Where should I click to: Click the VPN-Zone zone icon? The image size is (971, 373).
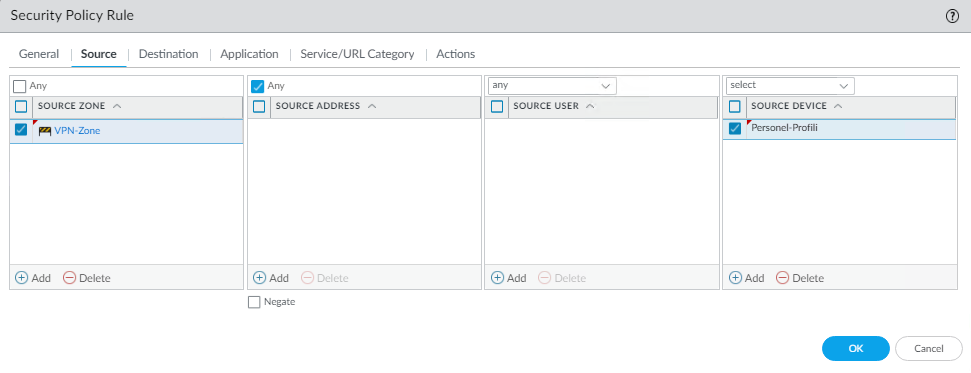(45, 131)
